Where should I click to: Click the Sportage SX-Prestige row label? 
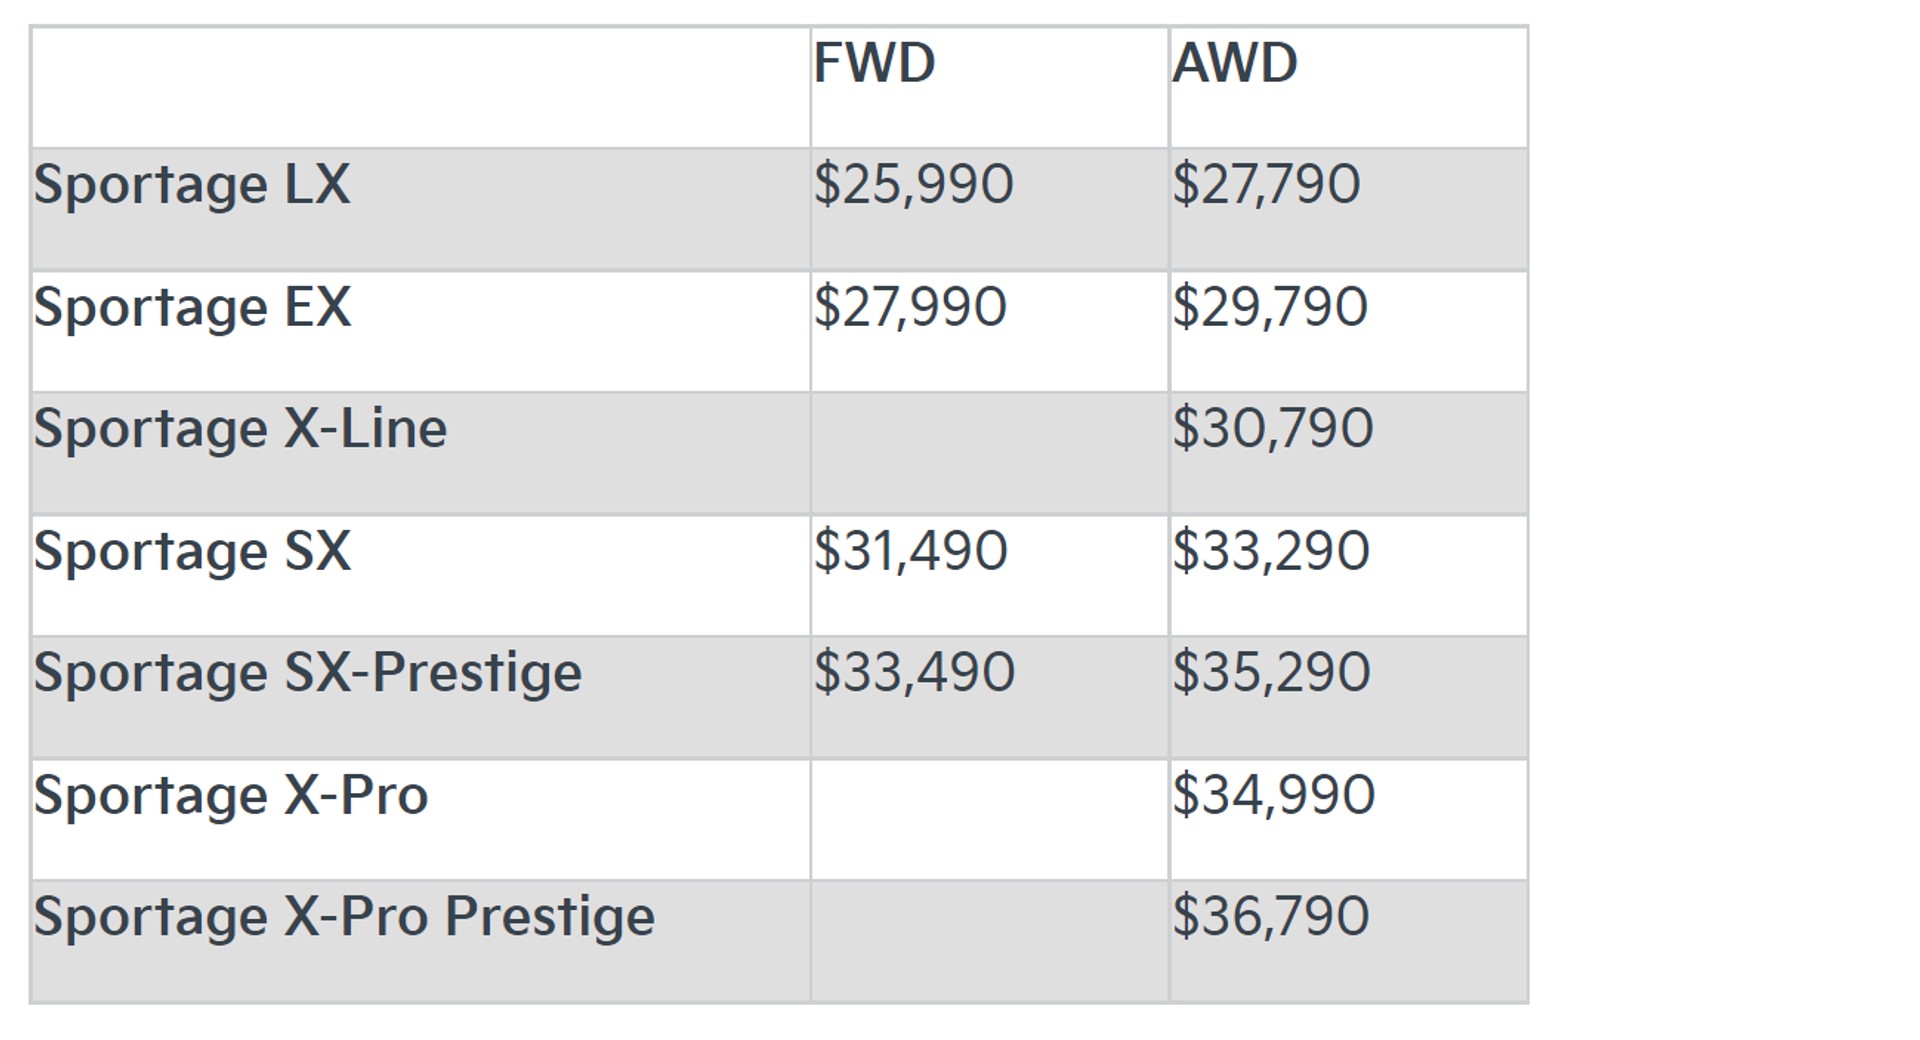(x=307, y=673)
